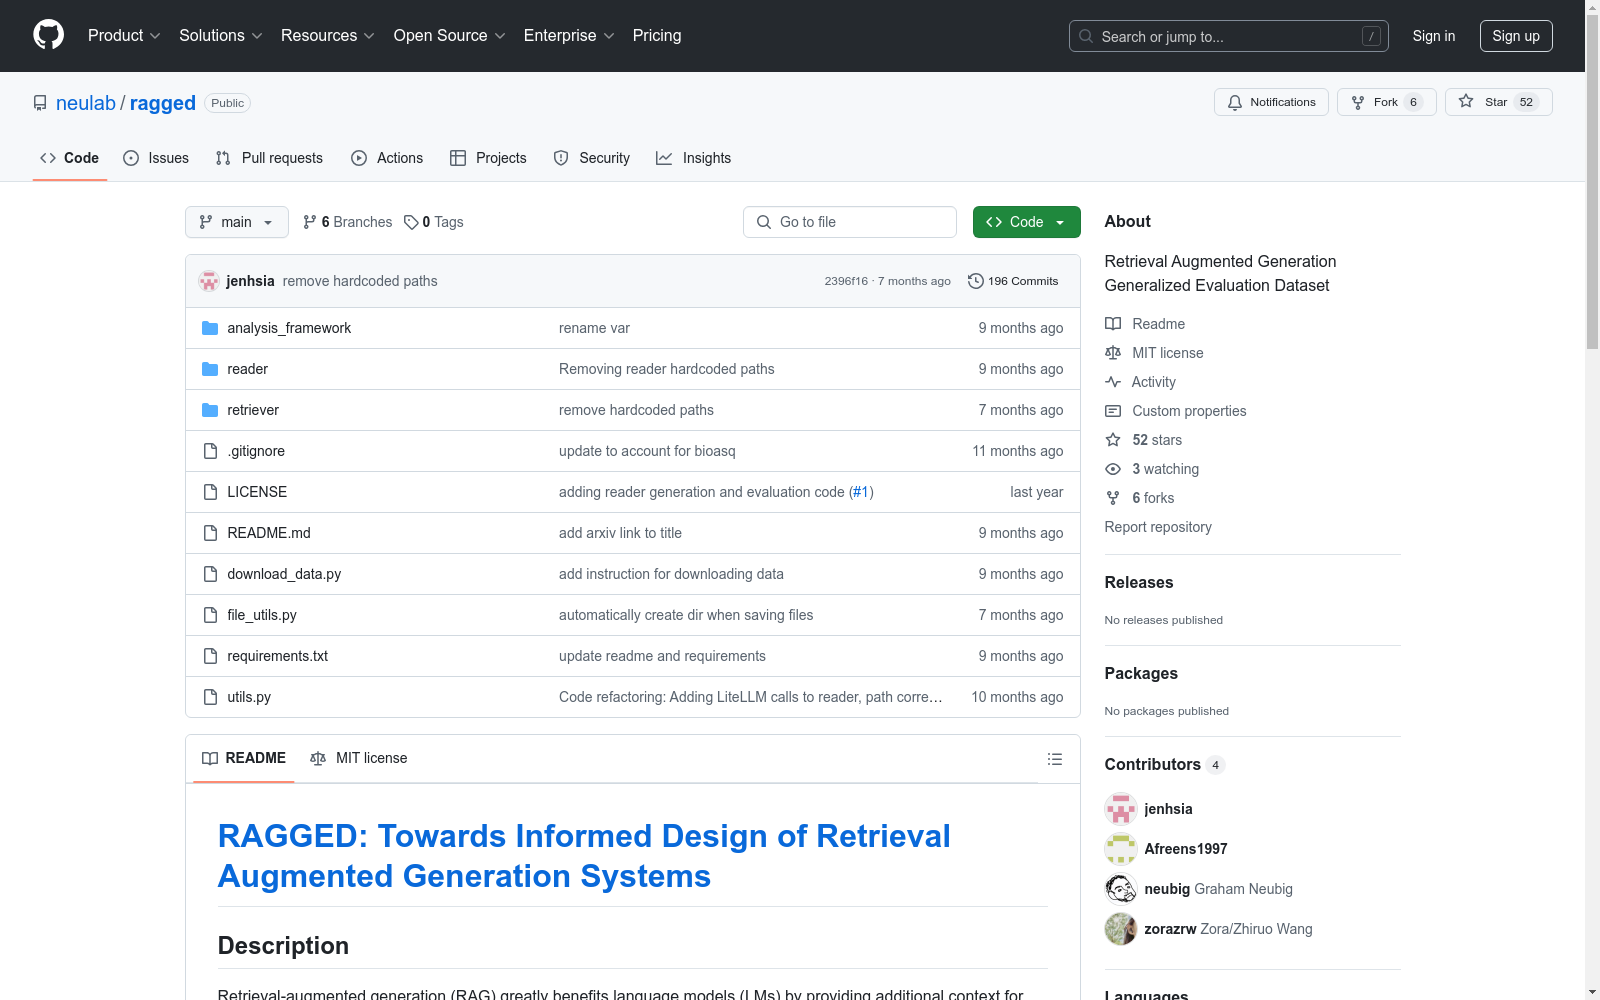
Task: Click the star icon to star repository
Action: 1466,101
